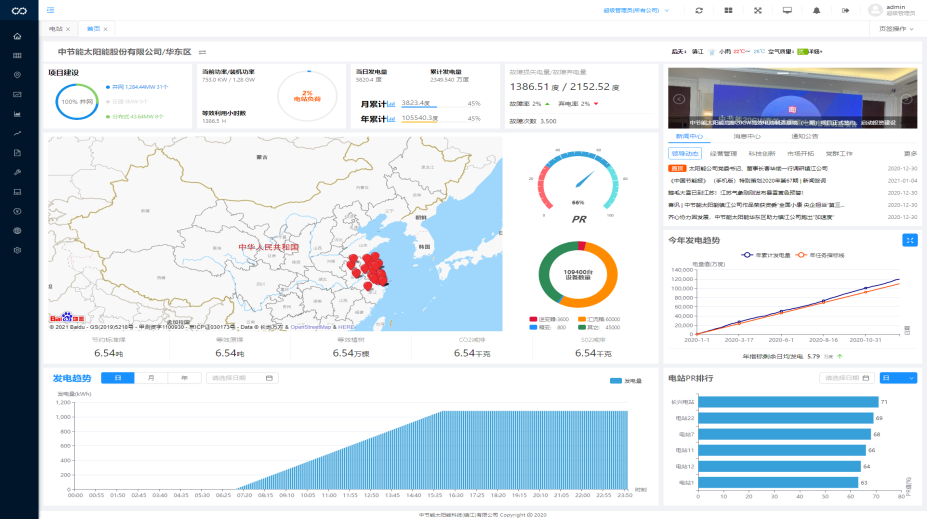Screen dimensions: 927x519
Task: Open the news item dated 2021-01-04
Action: [747, 181]
